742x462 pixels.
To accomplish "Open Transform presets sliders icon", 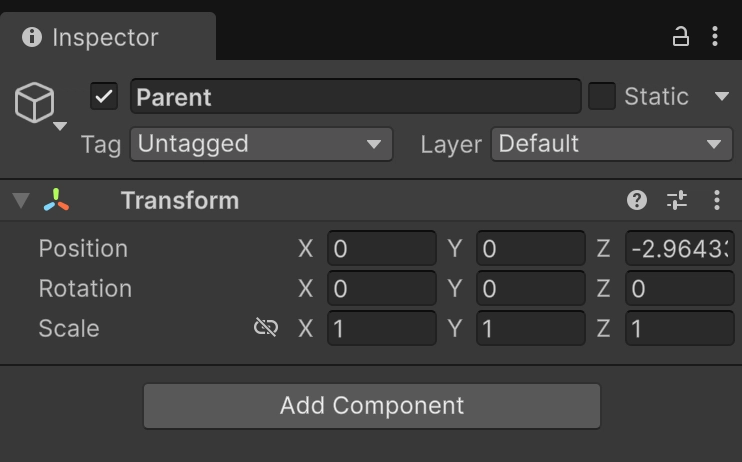I will coord(677,200).
